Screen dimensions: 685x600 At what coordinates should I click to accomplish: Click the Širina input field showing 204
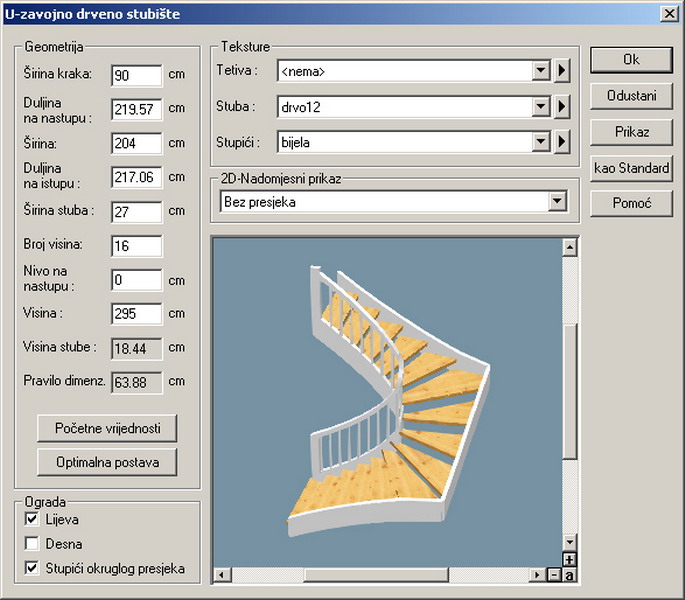pyautogui.click(x=137, y=143)
